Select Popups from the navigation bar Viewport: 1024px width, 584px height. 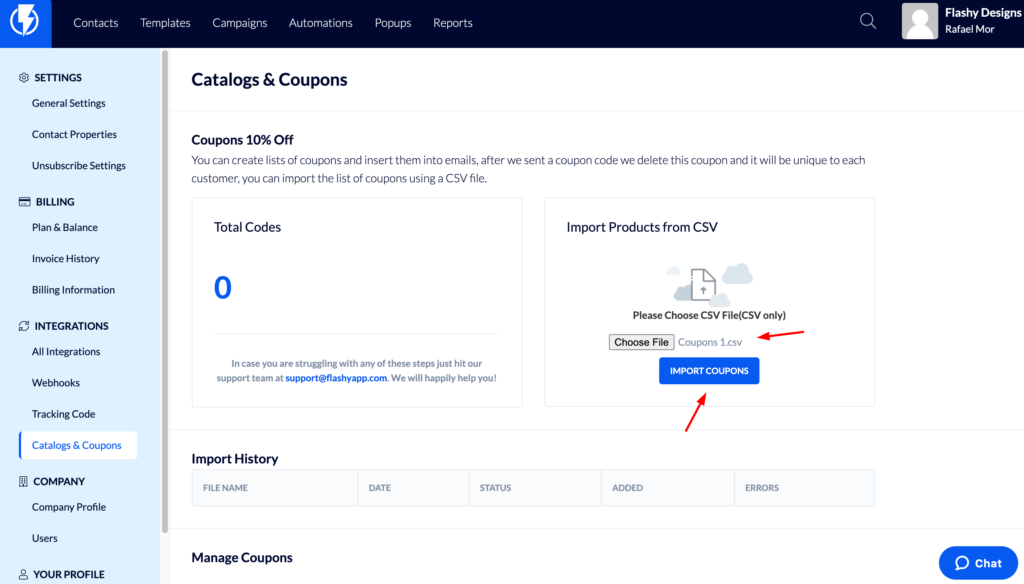coord(392,23)
